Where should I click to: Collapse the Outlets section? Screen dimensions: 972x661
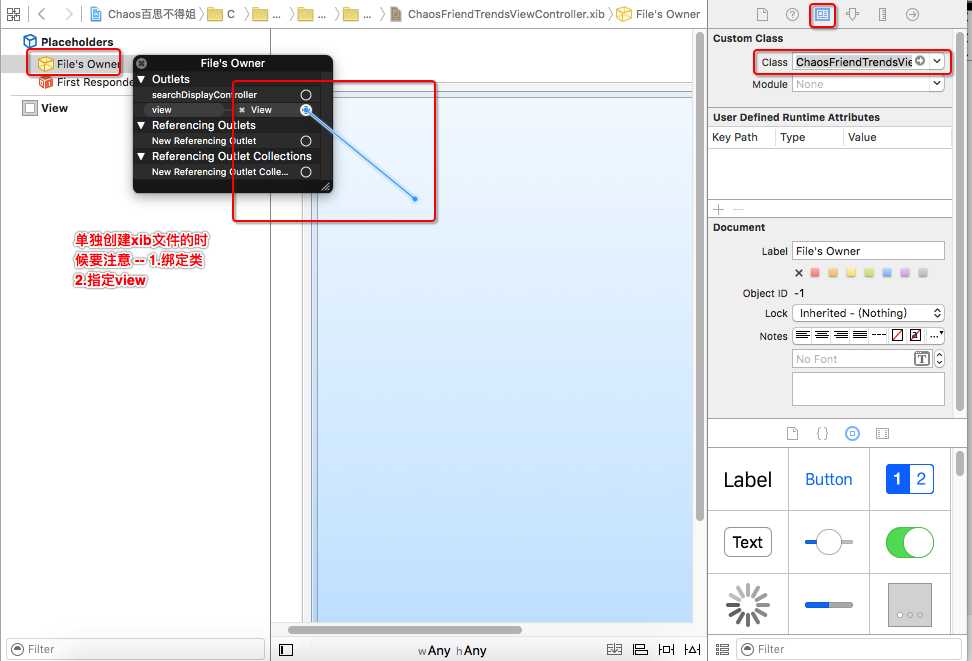[141, 79]
